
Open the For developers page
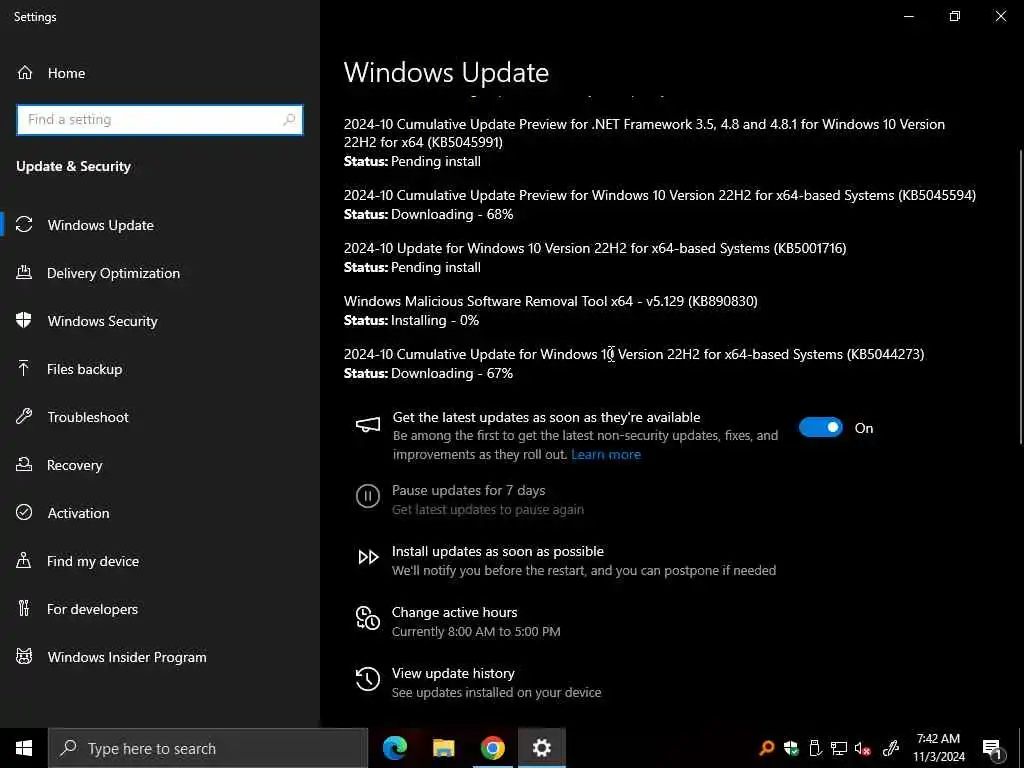point(92,609)
